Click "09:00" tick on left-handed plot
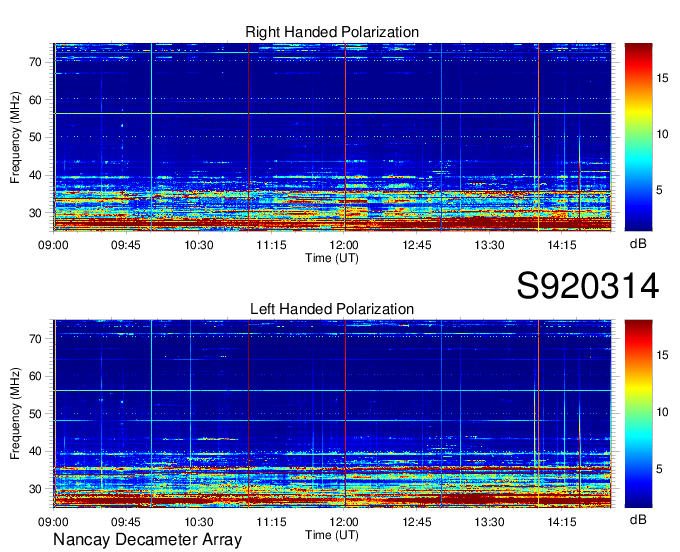This screenshot has width=680, height=552. point(53,522)
